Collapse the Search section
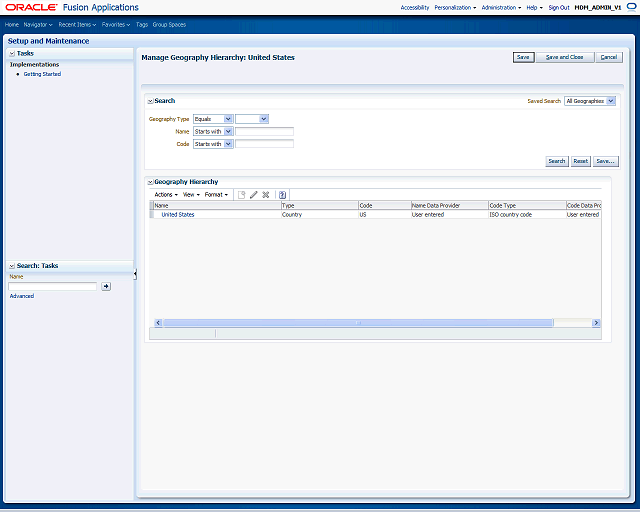 click(x=150, y=101)
